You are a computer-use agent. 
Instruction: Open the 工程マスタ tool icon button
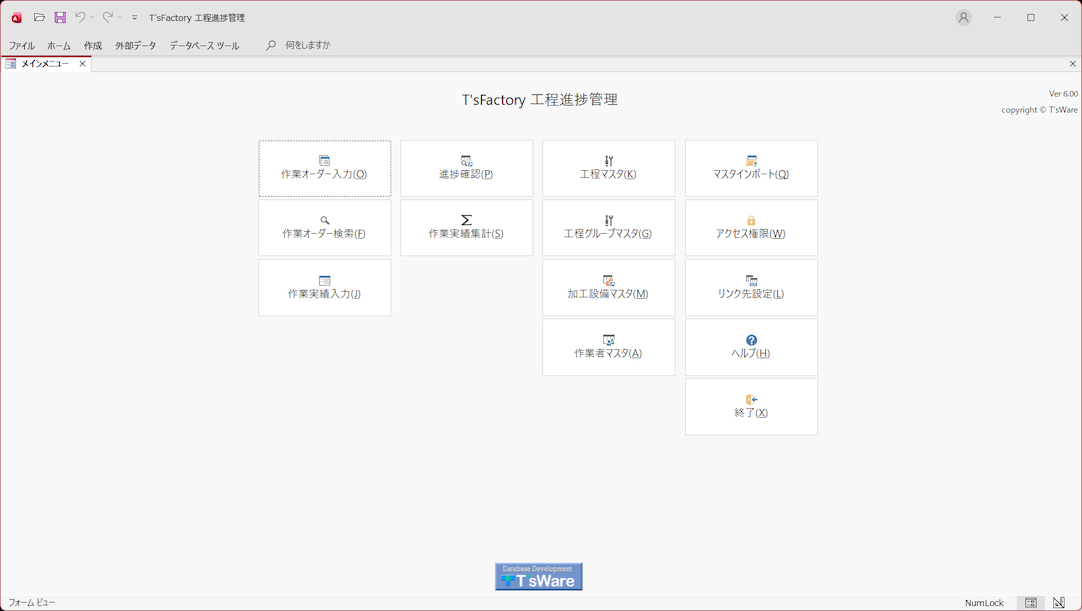pyautogui.click(x=608, y=168)
